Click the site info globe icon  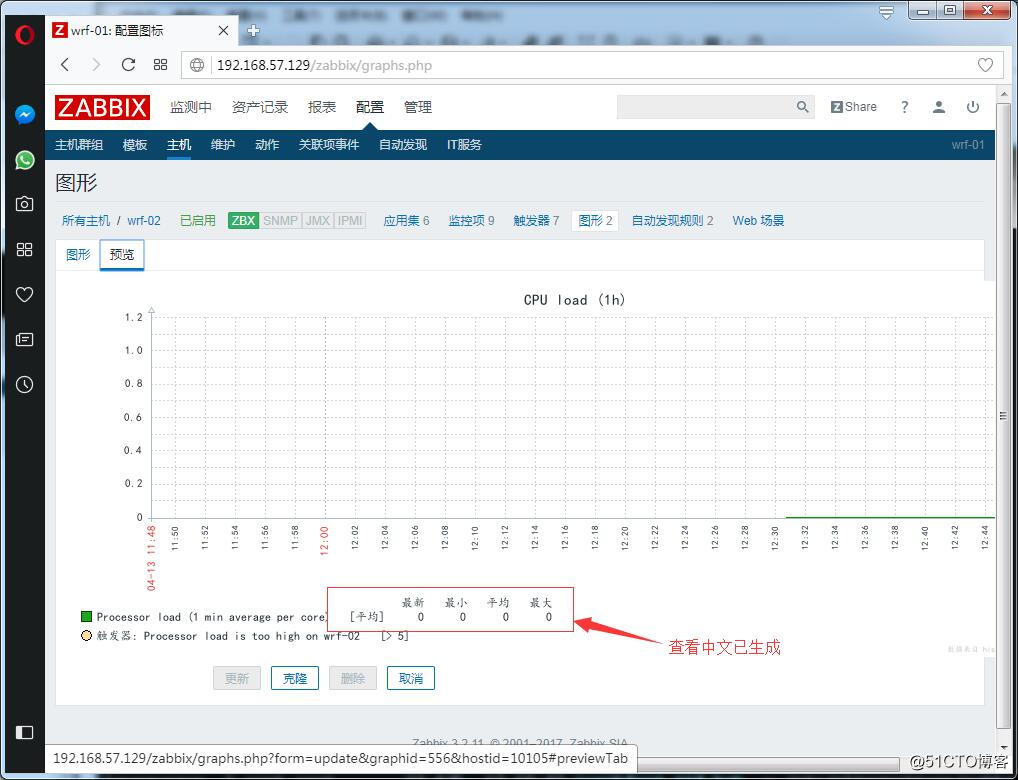click(197, 65)
